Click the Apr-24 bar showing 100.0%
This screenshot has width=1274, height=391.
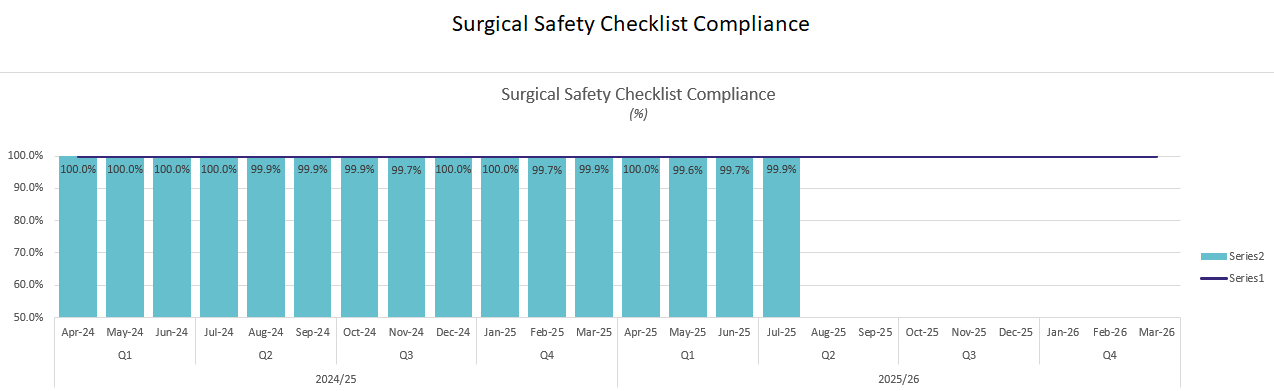point(78,236)
